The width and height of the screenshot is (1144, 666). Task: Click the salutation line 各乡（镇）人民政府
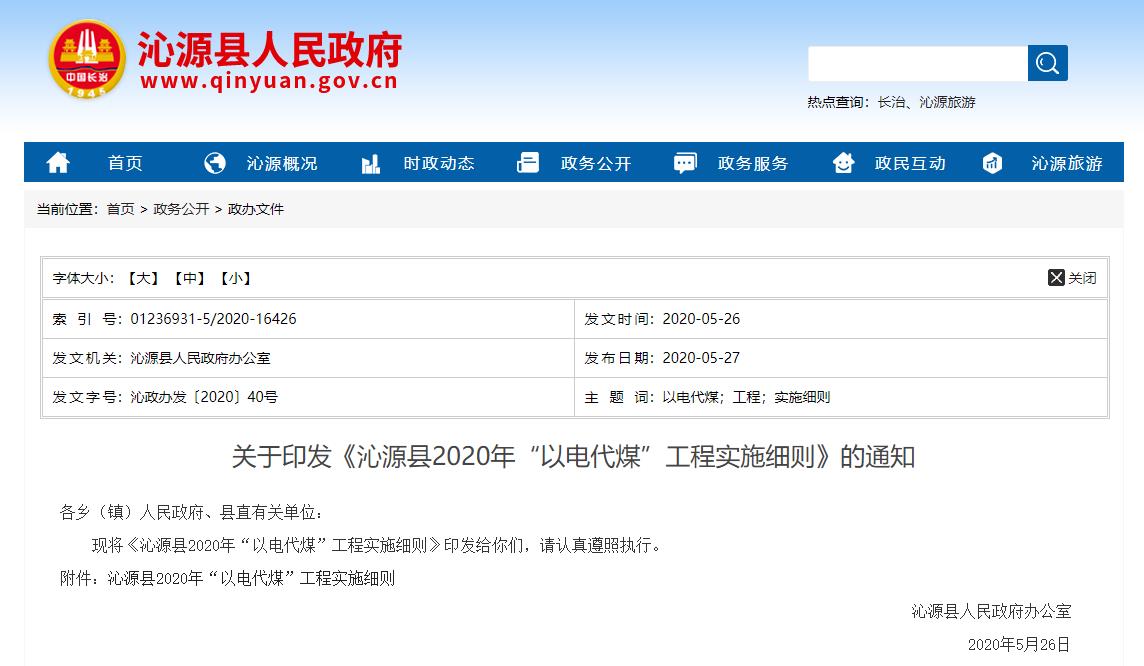tap(190, 513)
